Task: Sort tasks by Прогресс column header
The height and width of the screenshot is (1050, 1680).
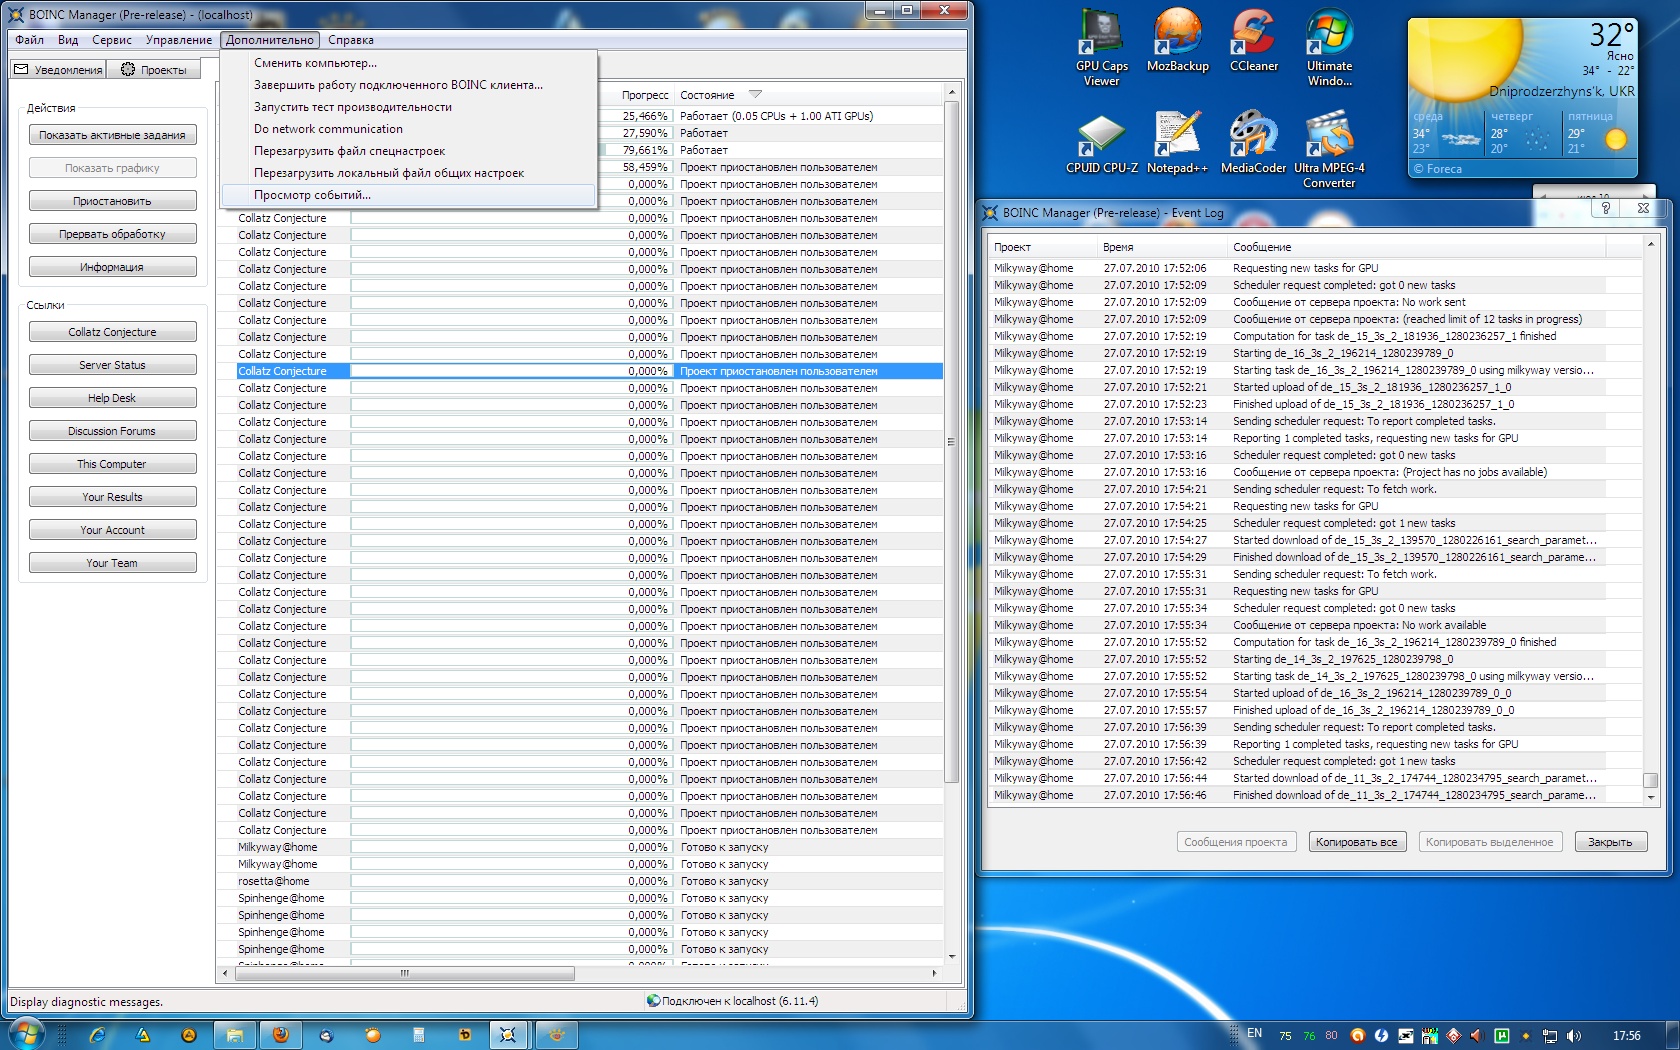Action: [645, 95]
